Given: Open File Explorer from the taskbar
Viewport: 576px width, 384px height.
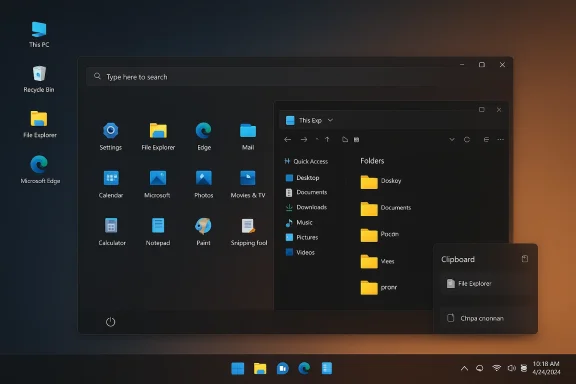Looking at the screenshot, I should (260, 368).
